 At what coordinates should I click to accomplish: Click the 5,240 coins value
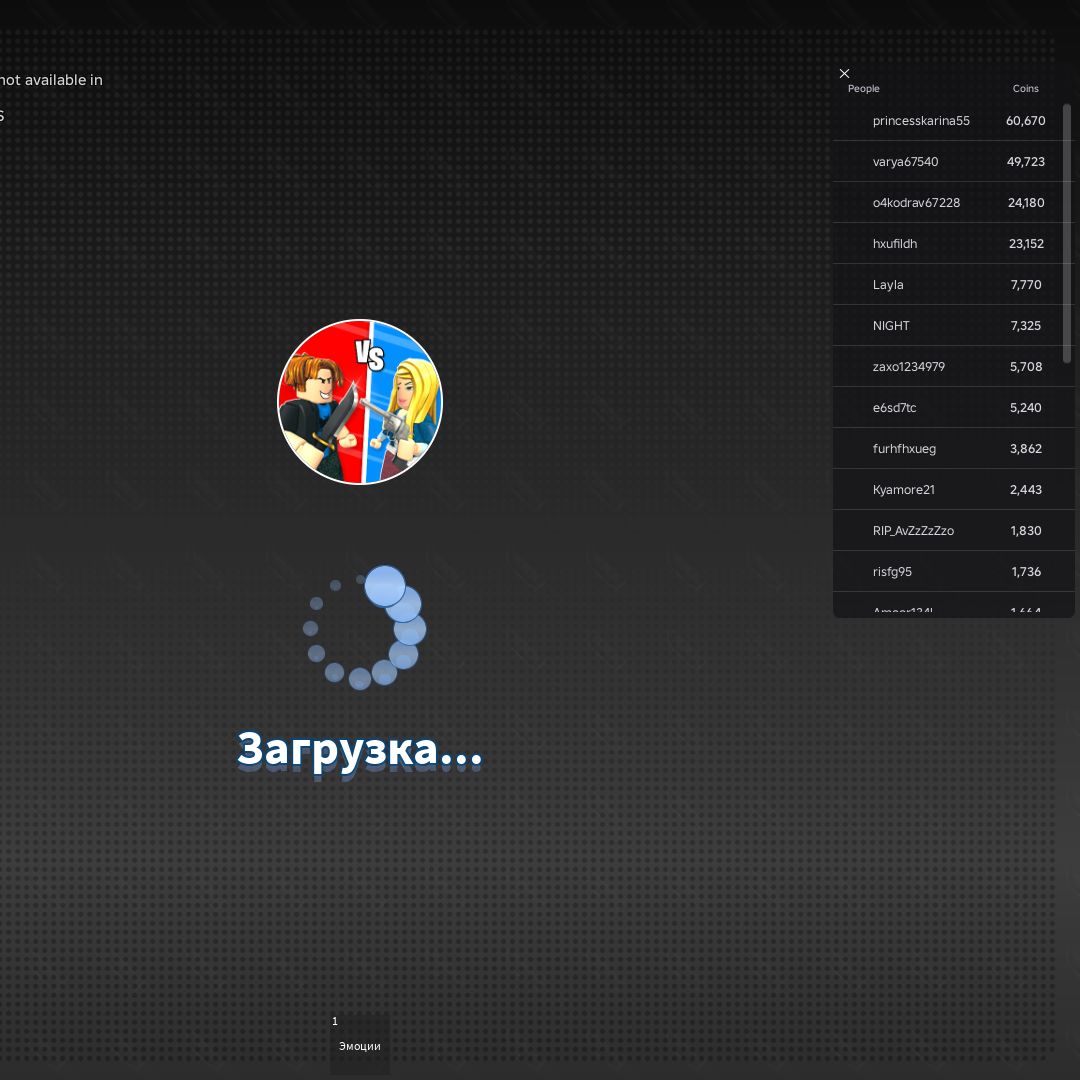(1026, 408)
